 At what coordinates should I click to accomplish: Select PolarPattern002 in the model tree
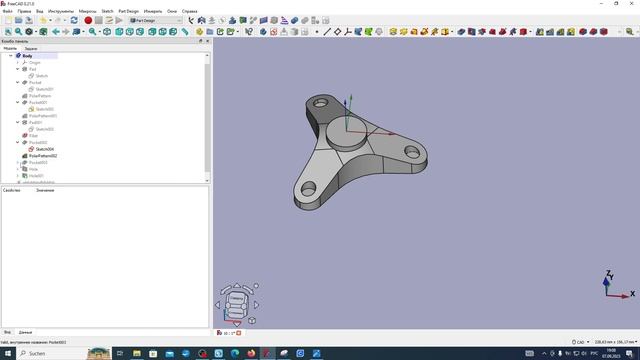43,156
